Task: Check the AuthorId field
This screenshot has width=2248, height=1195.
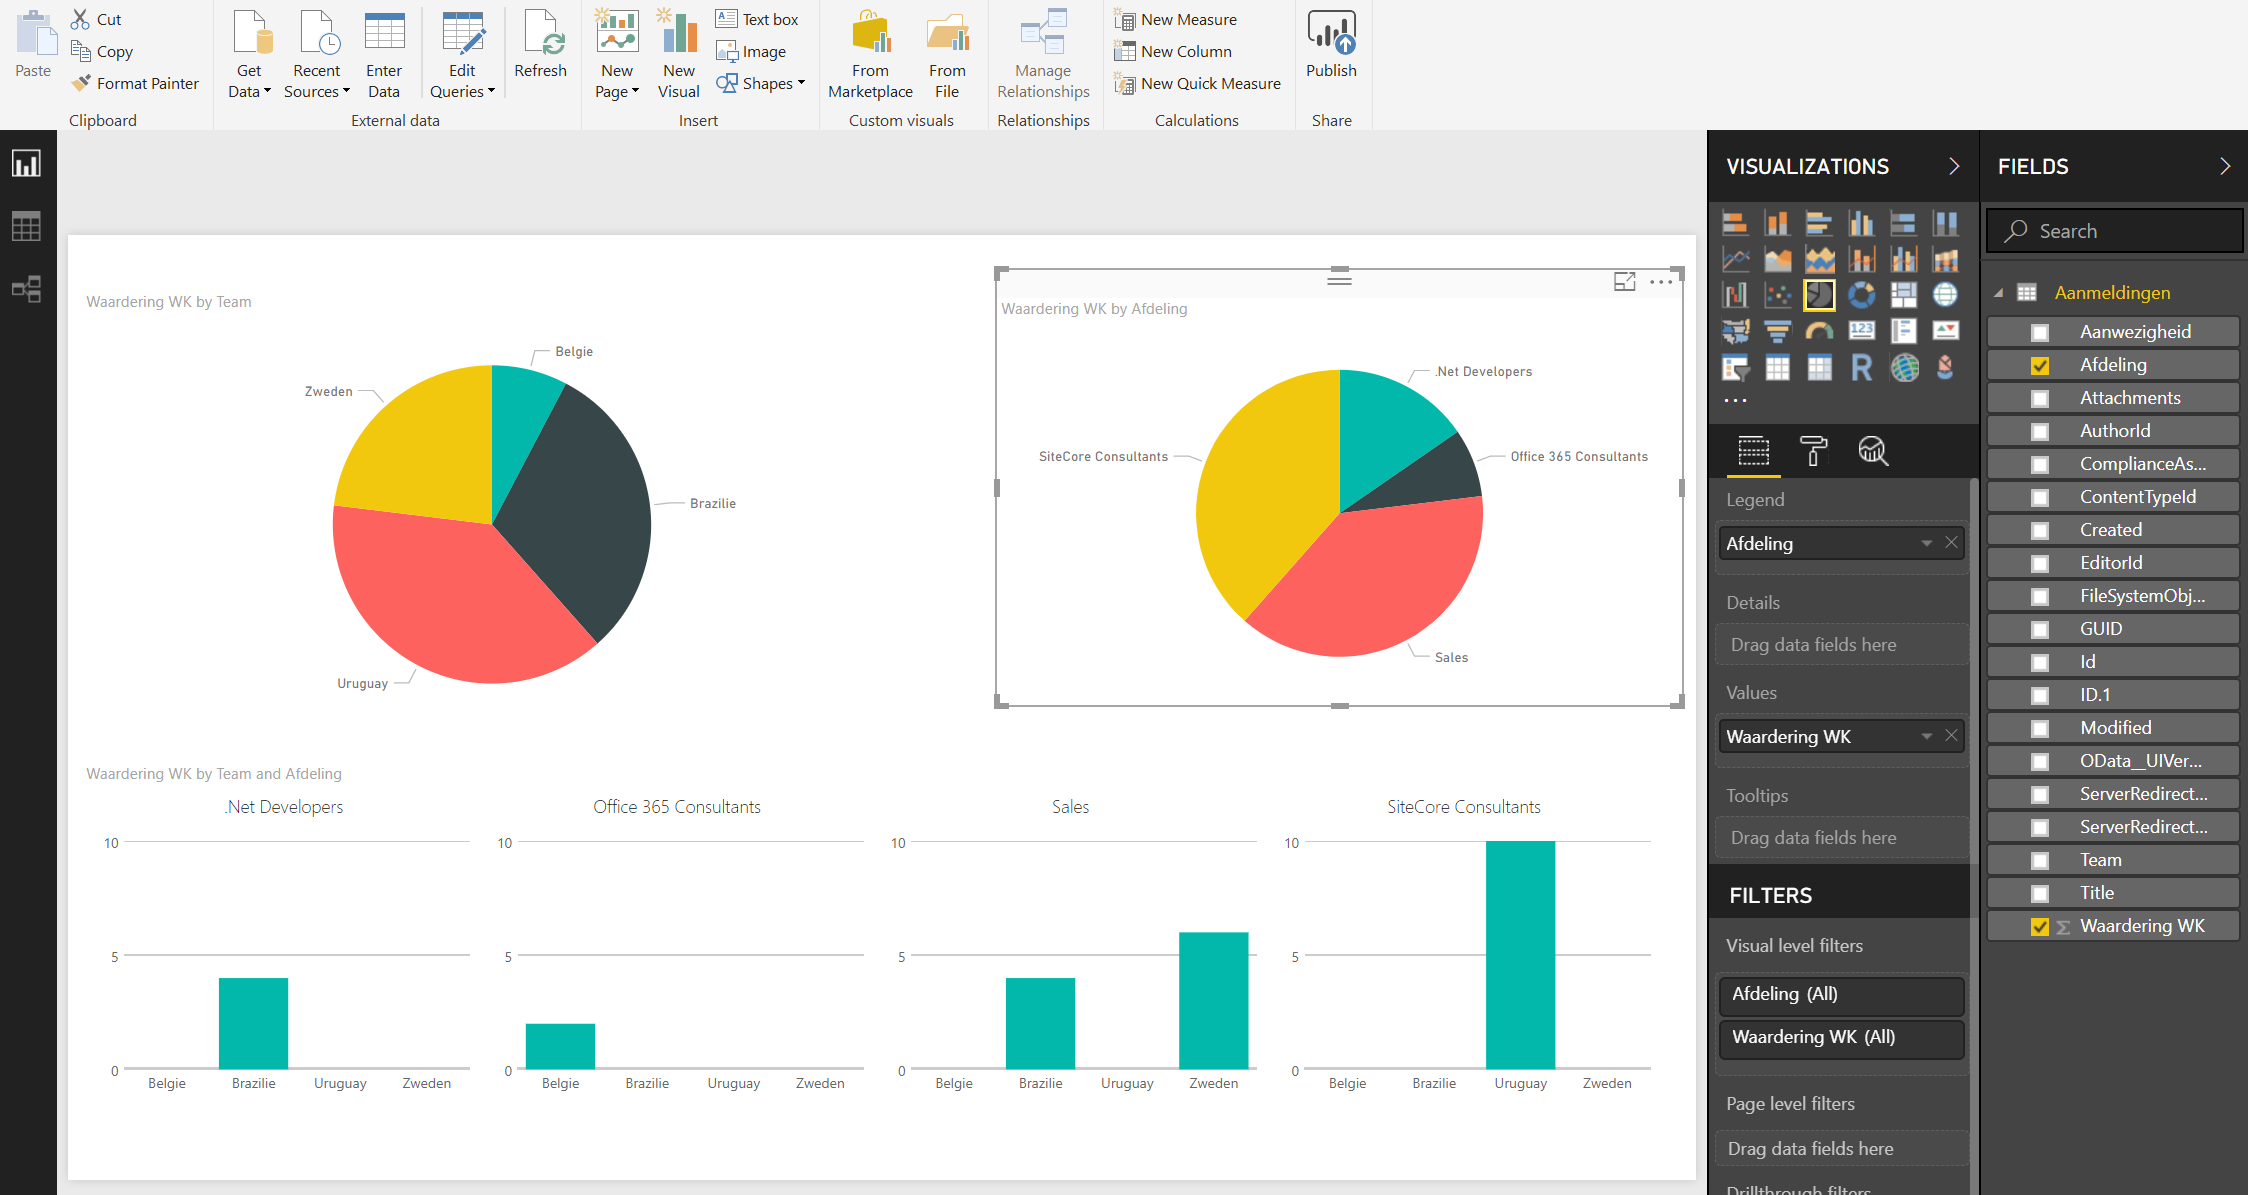Action: click(x=2040, y=431)
